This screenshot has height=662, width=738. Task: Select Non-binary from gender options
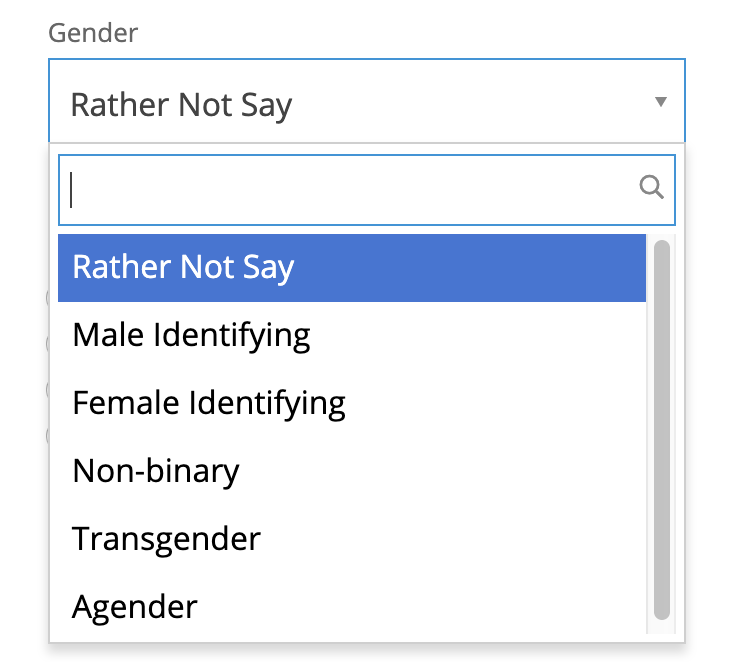click(156, 470)
